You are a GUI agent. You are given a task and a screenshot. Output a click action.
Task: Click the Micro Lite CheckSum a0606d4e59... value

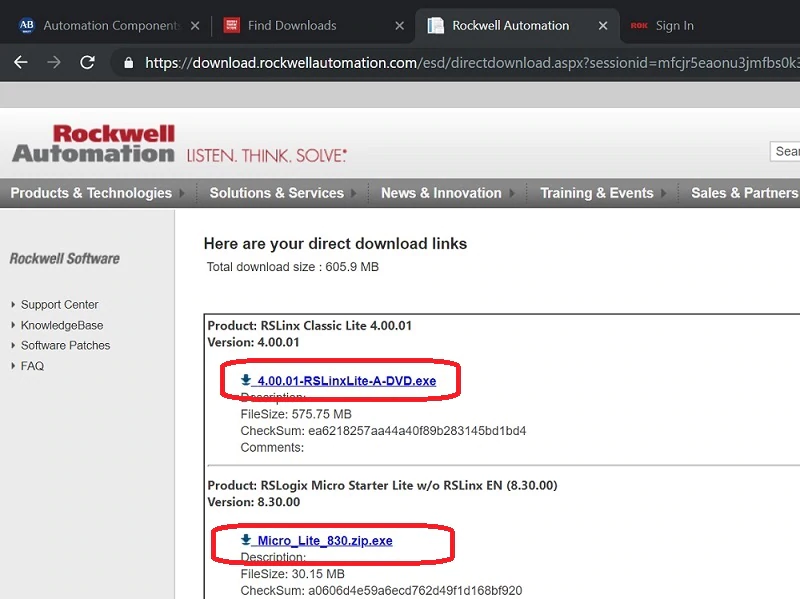coord(415,590)
